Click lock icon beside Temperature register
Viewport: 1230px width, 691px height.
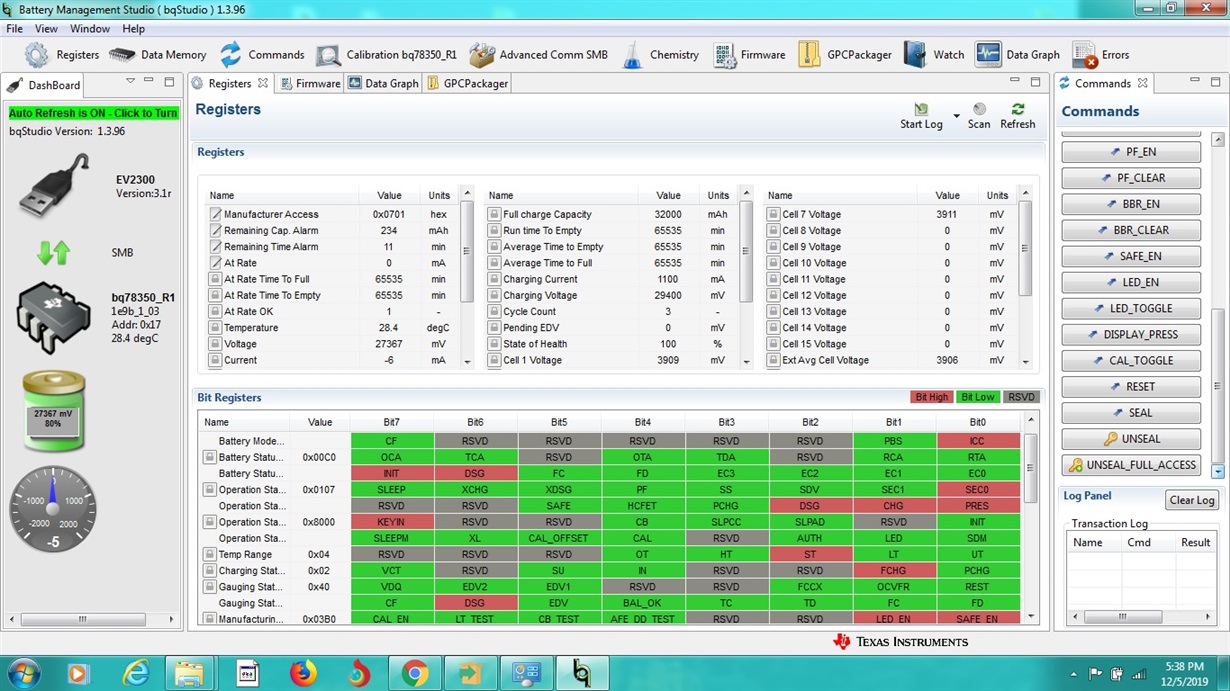click(215, 328)
